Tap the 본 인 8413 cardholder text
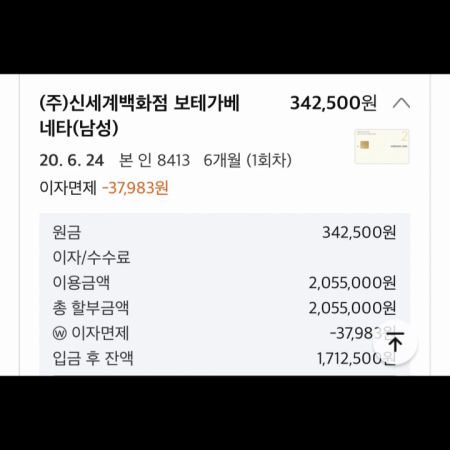The height and width of the screenshot is (450, 450). click(x=154, y=160)
